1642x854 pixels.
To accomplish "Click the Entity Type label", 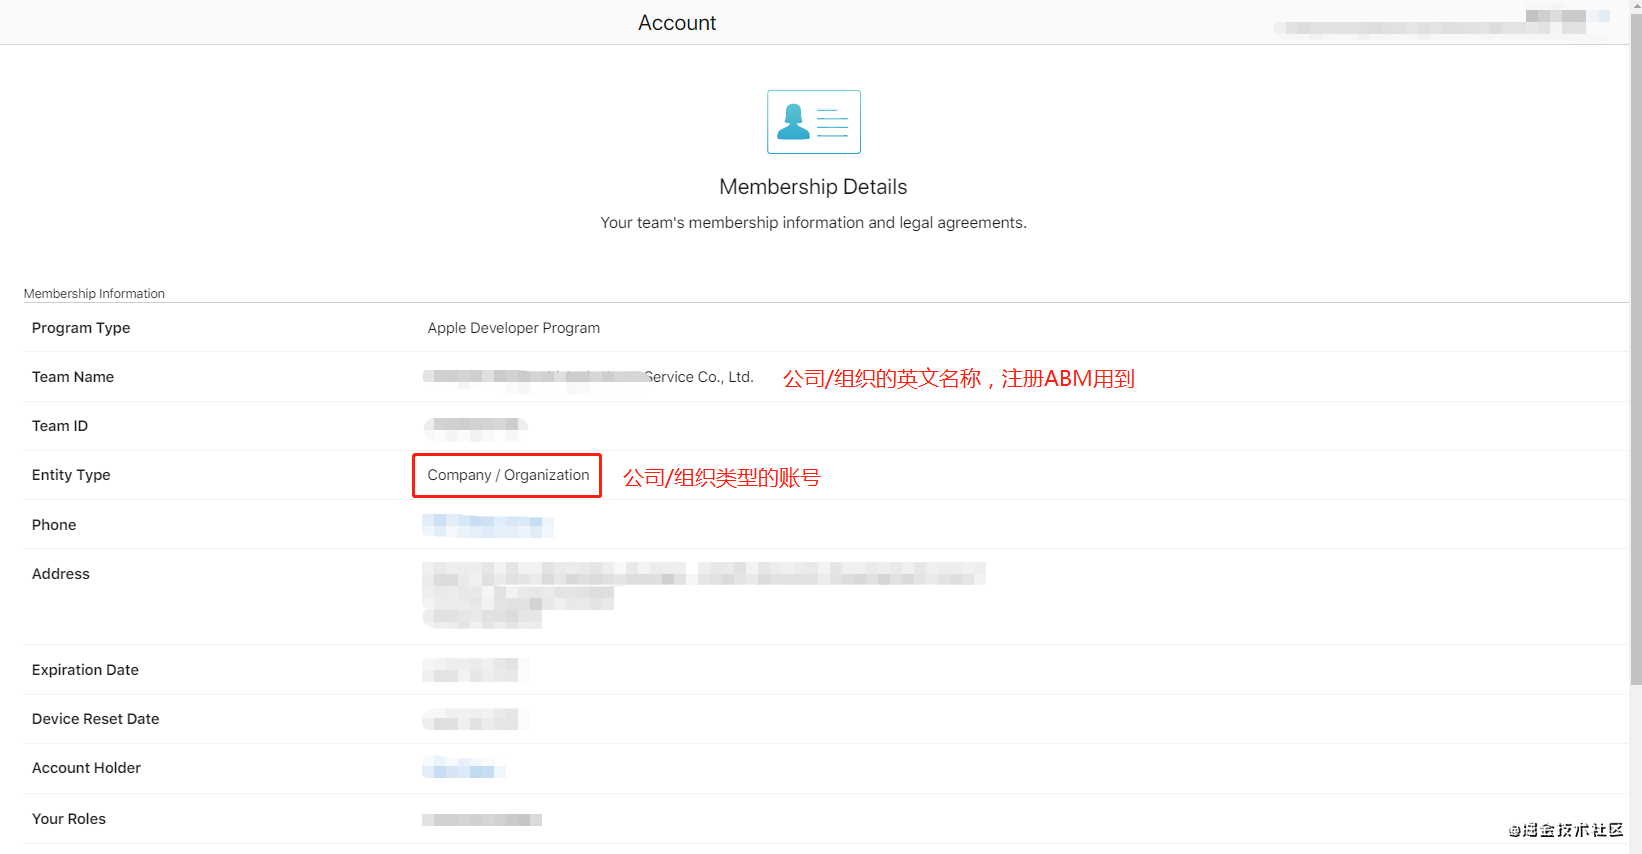I will click(x=71, y=475).
